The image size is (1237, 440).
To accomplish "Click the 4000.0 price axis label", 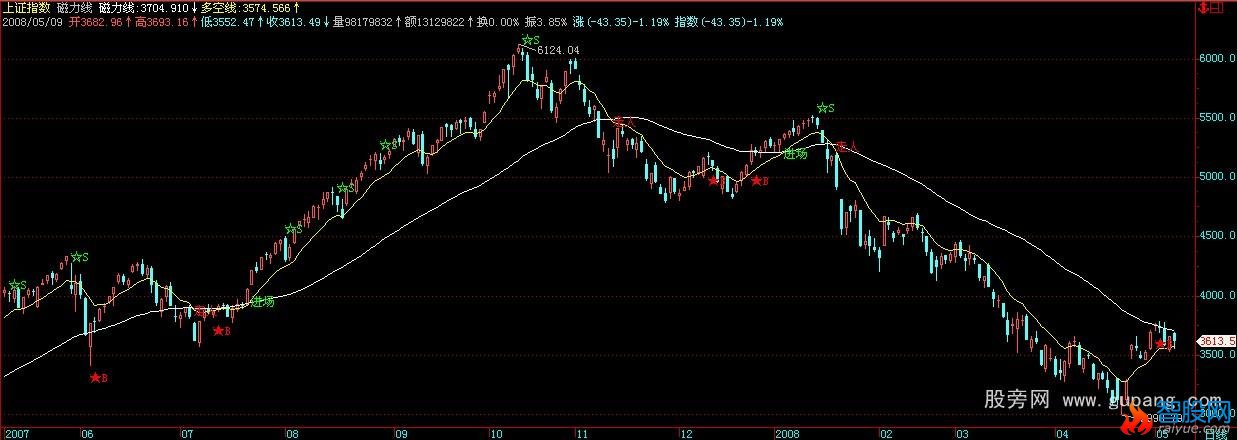I will [x=1218, y=296].
